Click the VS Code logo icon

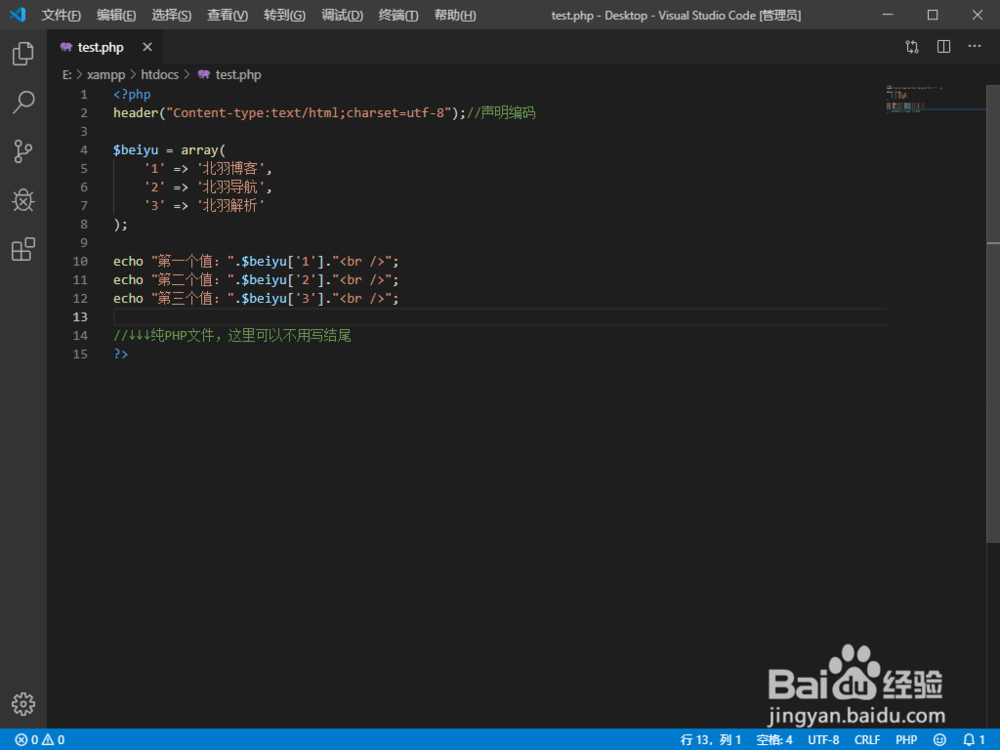click(18, 15)
